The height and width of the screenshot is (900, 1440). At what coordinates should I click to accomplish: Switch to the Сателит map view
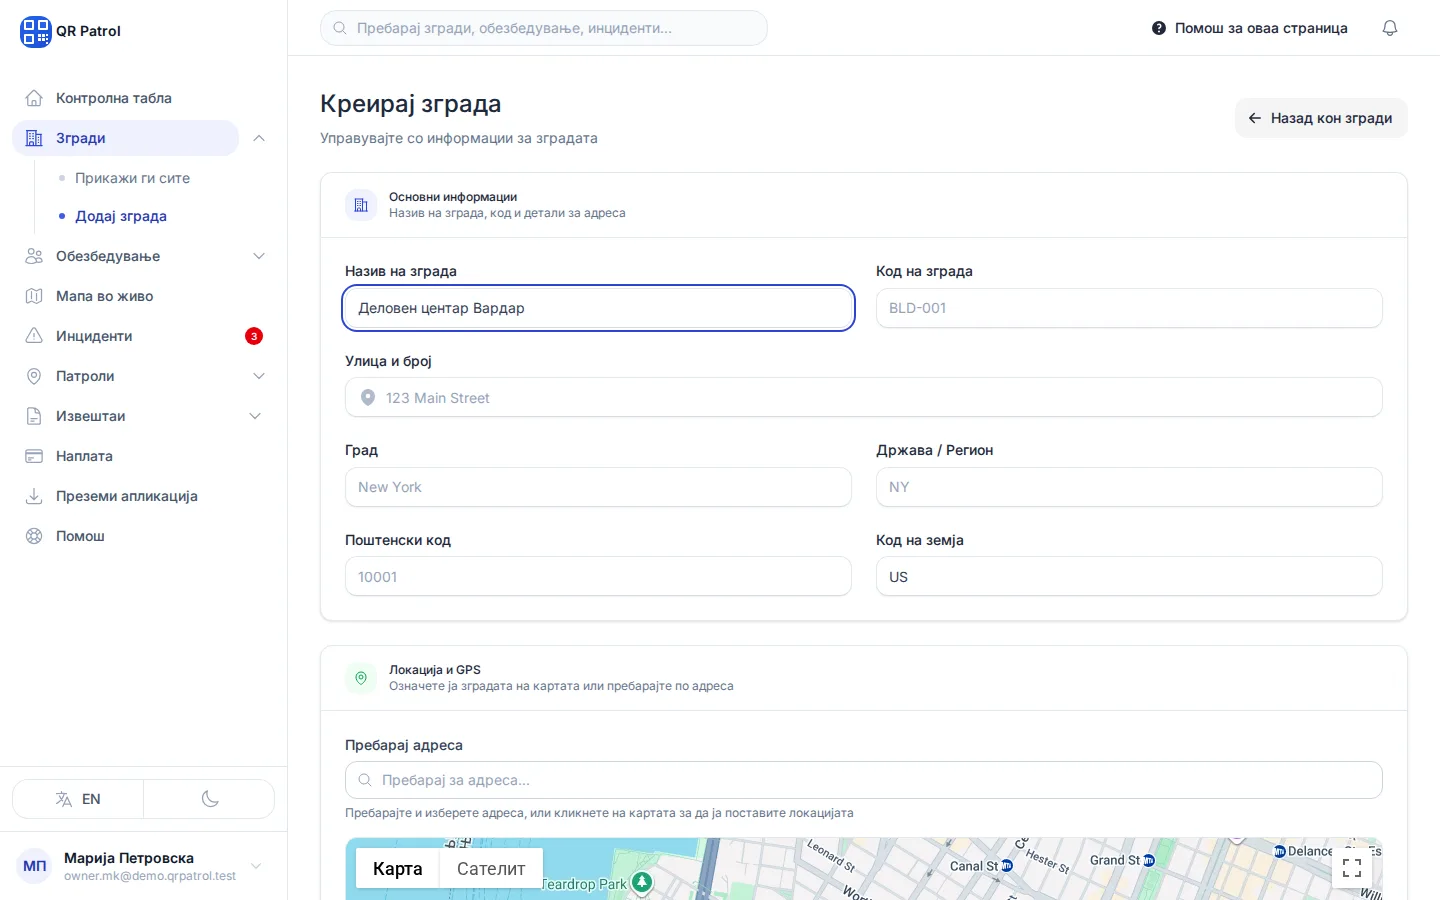pyautogui.click(x=491, y=869)
